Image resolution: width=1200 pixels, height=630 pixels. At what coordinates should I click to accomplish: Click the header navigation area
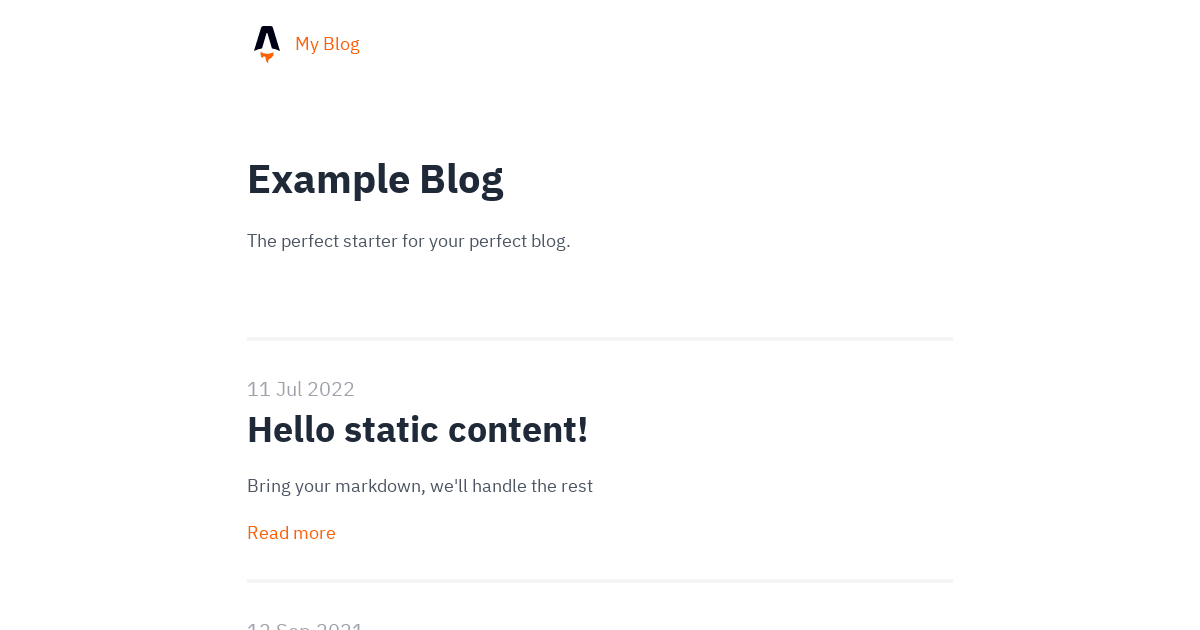(600, 43)
